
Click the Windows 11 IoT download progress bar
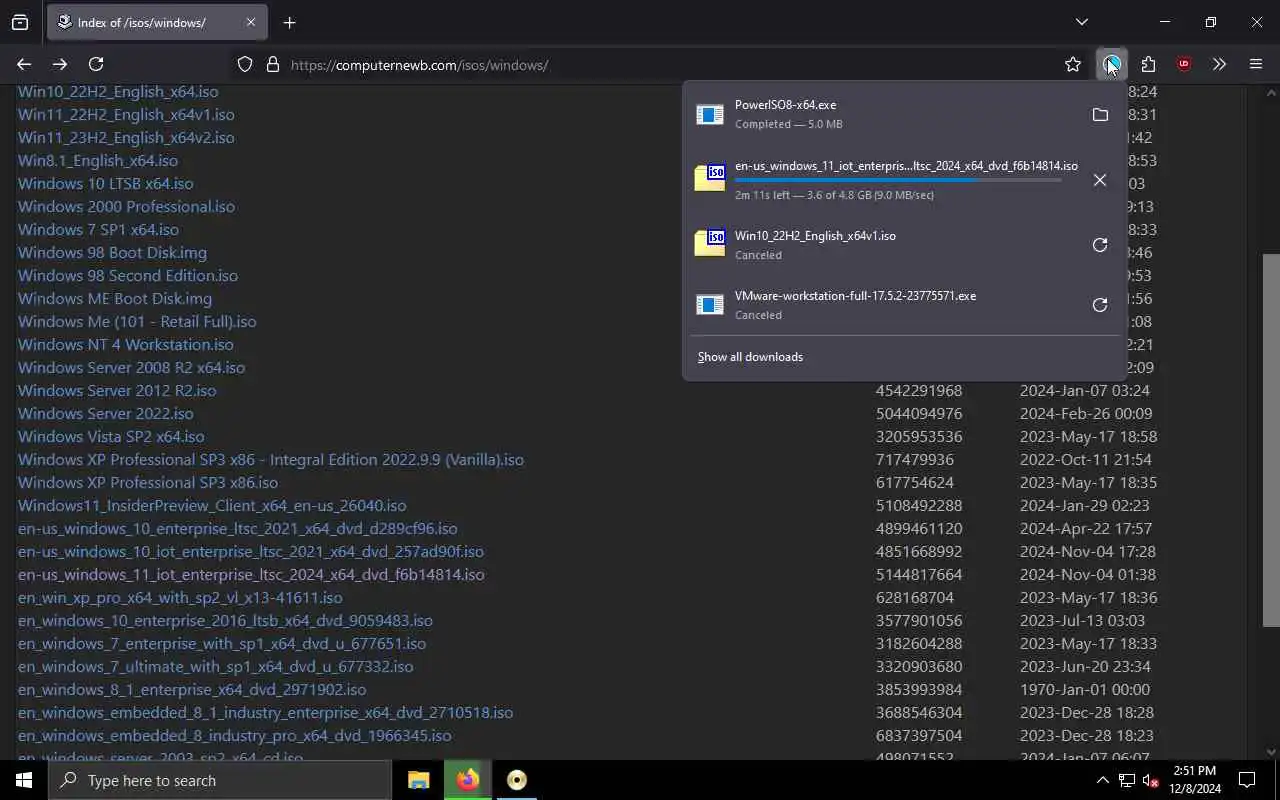pos(898,181)
